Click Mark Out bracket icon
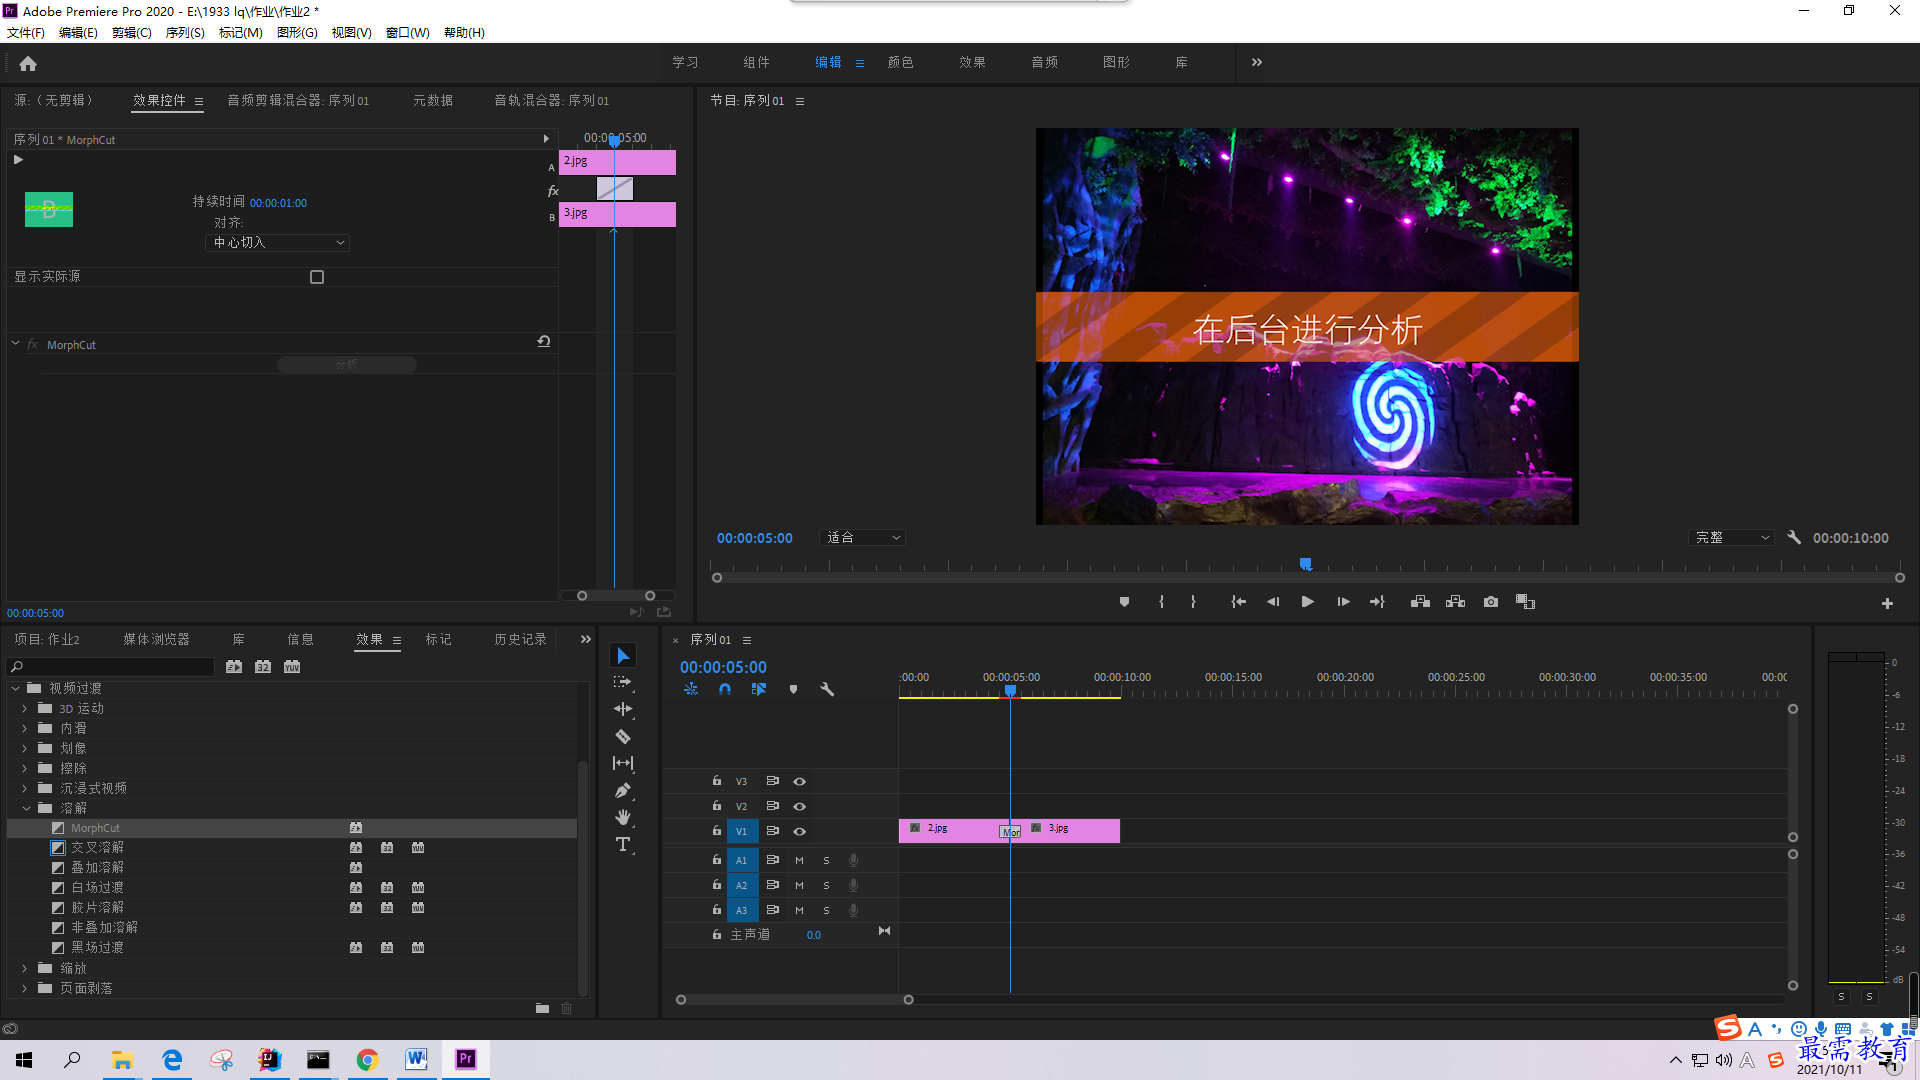 1193,602
